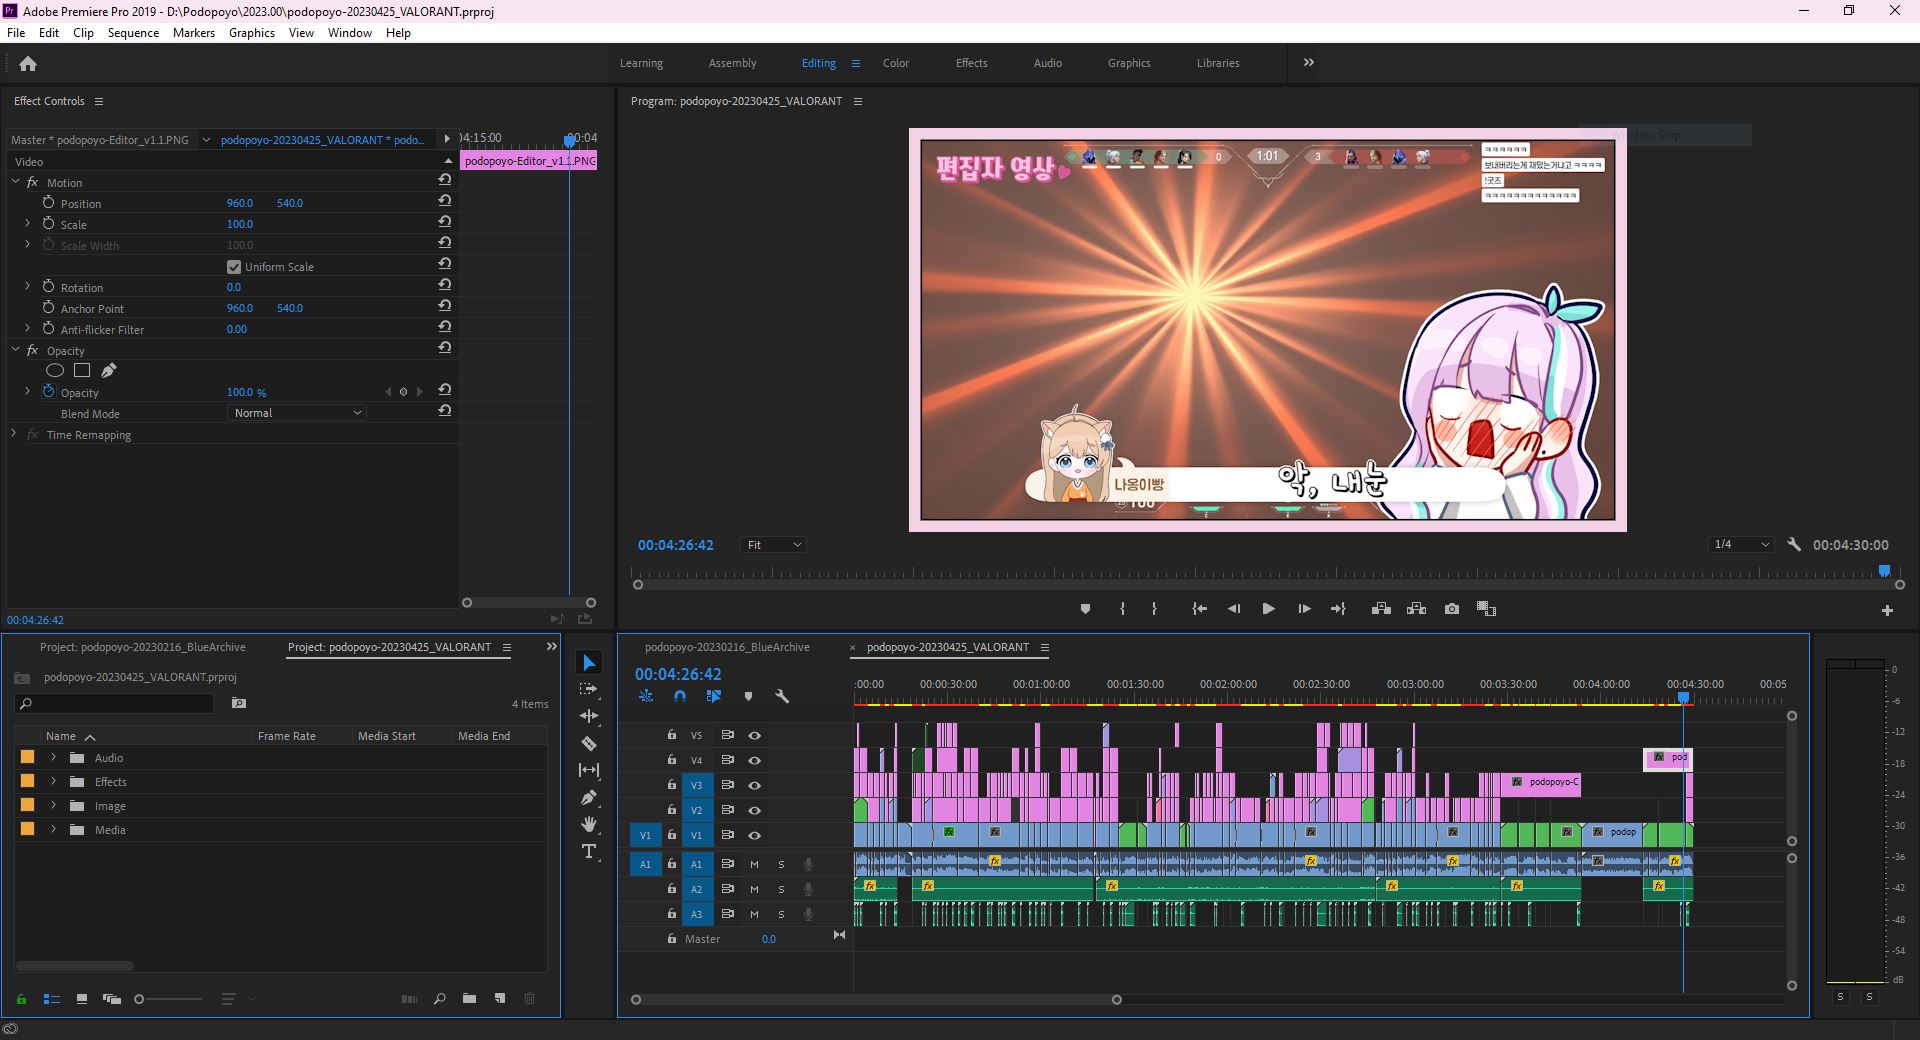Step back one frame in program monitor

pyautogui.click(x=1234, y=609)
